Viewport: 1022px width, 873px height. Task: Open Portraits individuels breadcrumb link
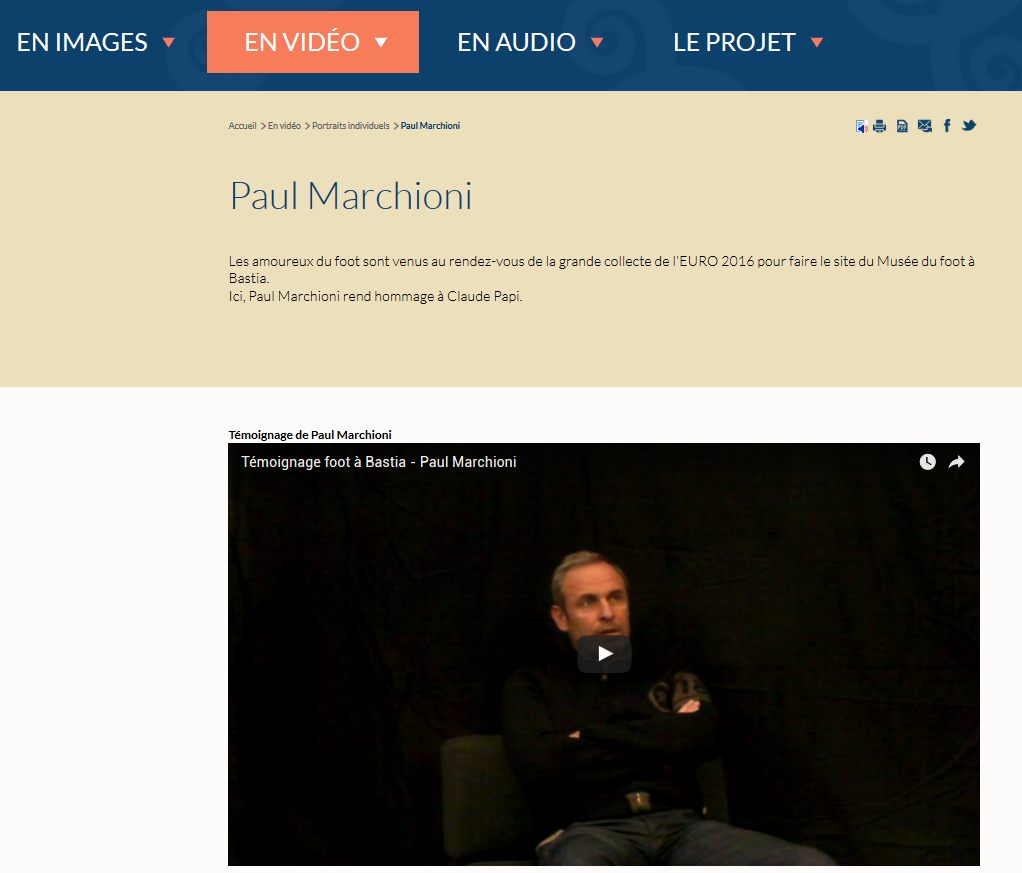pos(351,126)
